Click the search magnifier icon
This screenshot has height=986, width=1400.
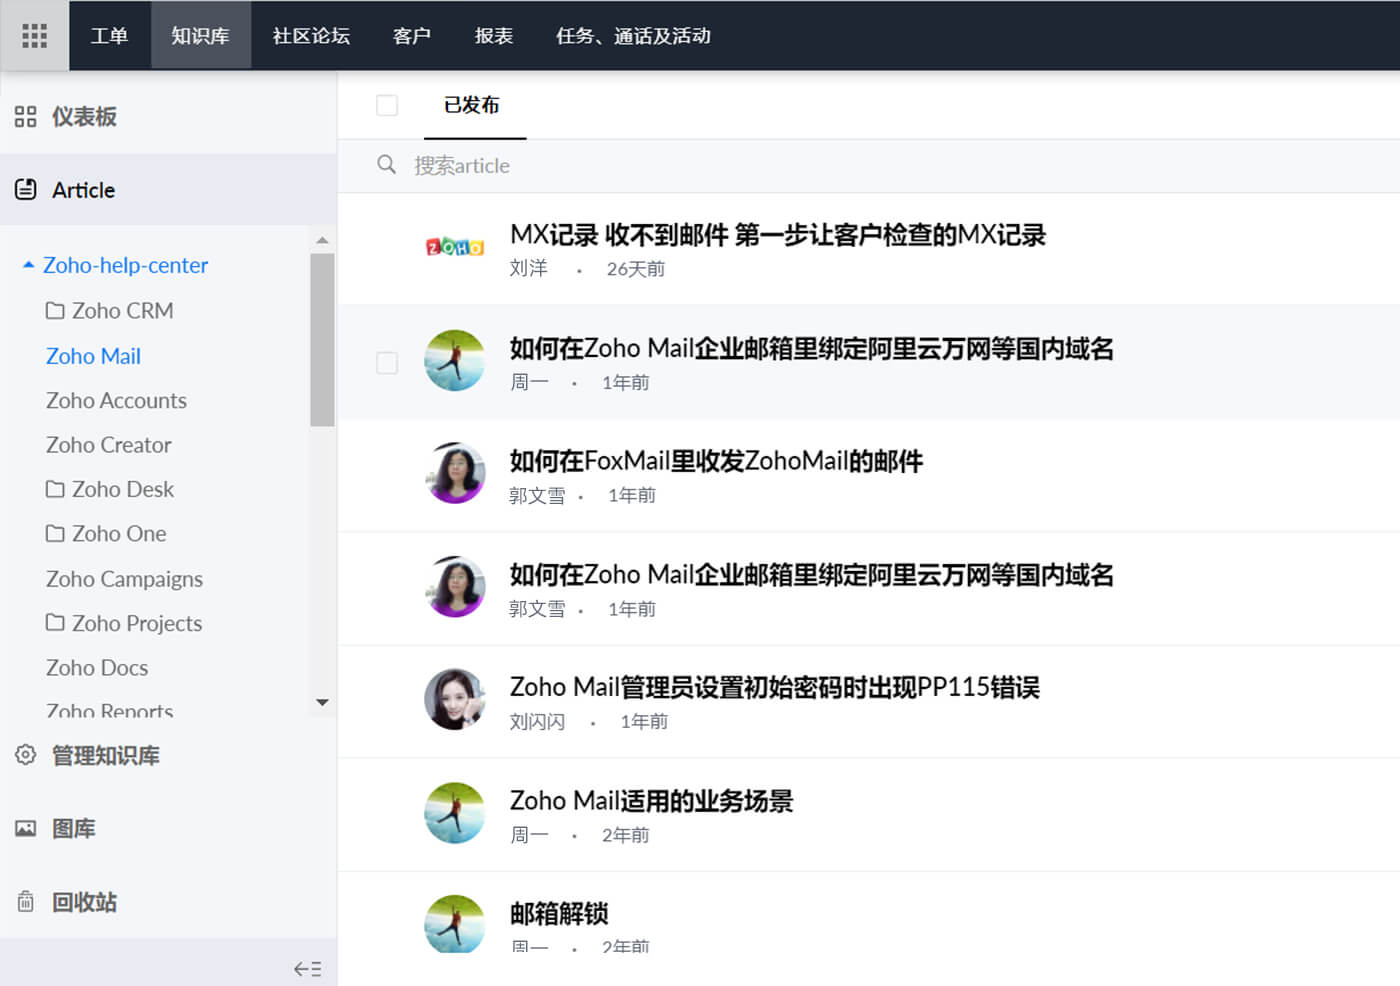(x=386, y=164)
